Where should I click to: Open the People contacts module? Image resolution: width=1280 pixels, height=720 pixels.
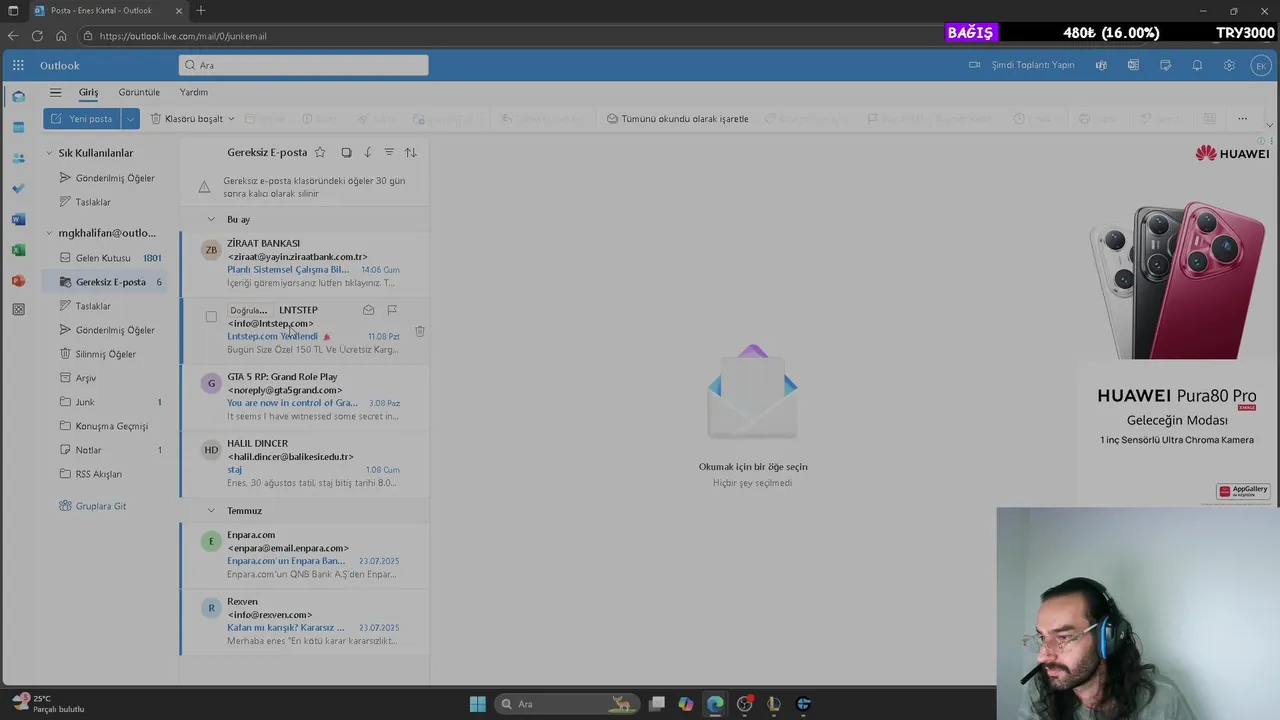18,158
